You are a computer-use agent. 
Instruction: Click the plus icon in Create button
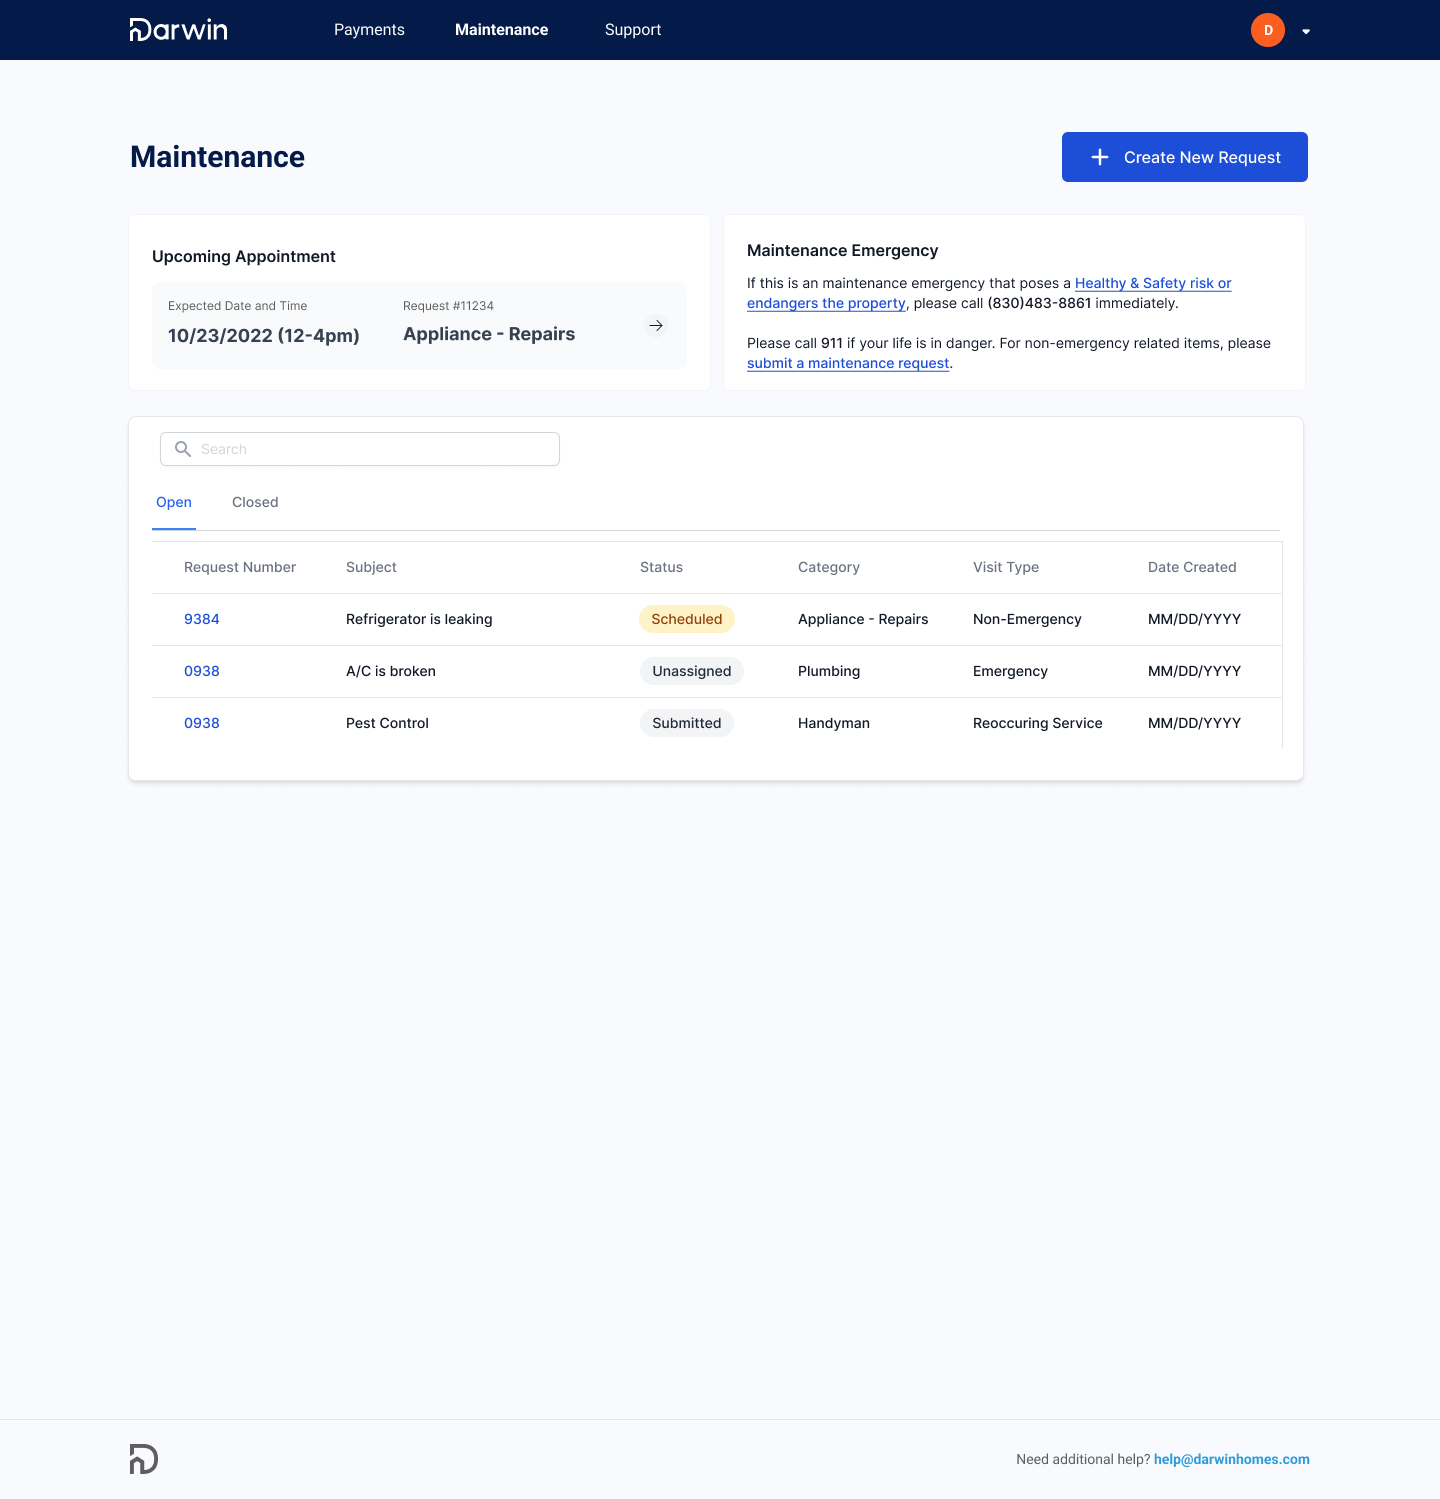(x=1100, y=157)
